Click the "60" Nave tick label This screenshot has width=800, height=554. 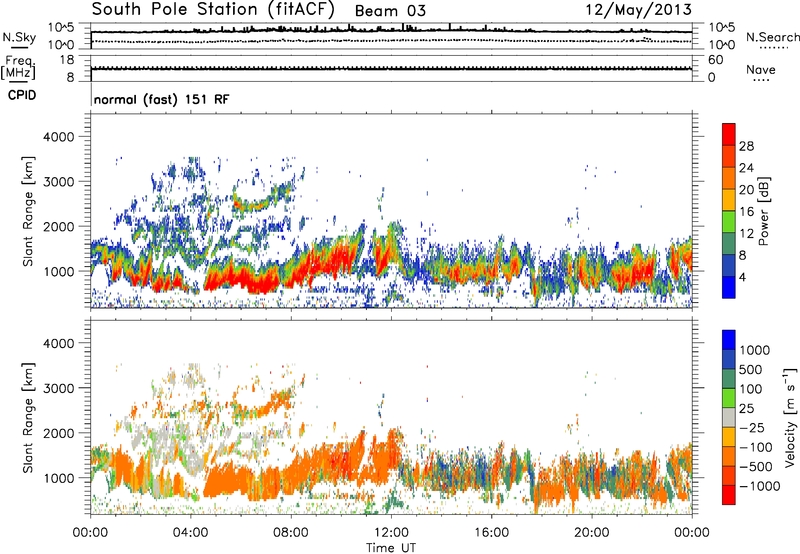tap(715, 60)
